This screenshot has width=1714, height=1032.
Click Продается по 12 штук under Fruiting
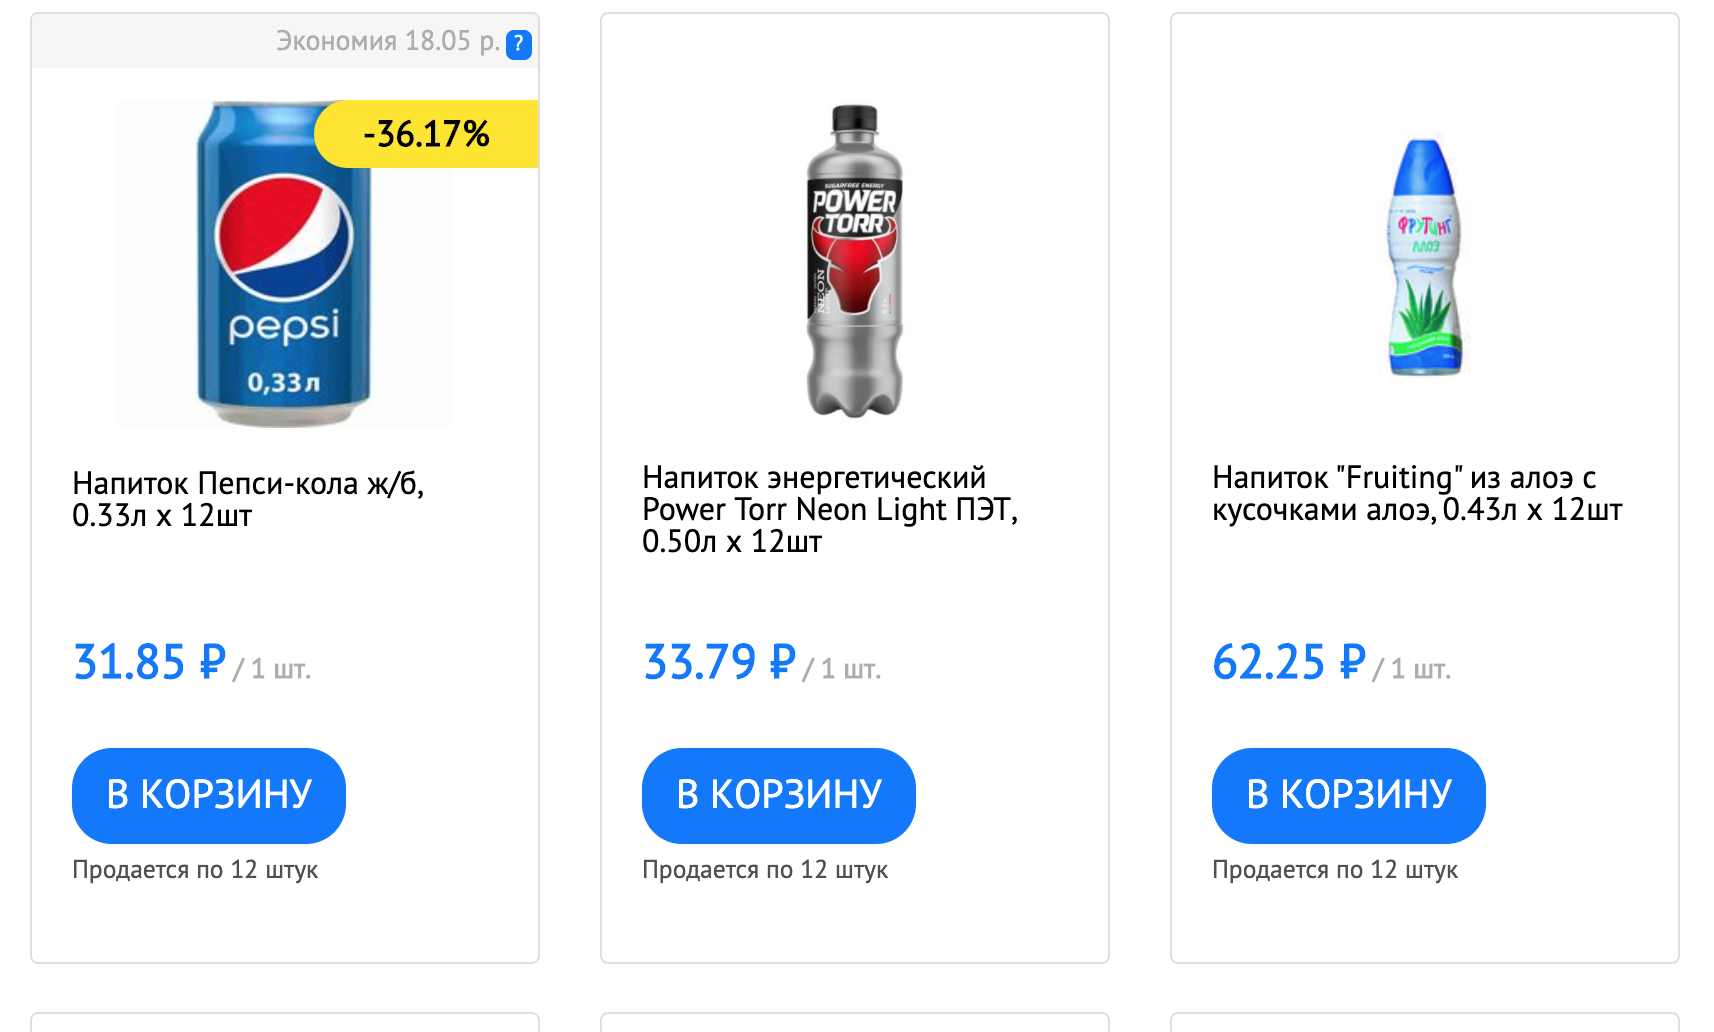point(1335,870)
